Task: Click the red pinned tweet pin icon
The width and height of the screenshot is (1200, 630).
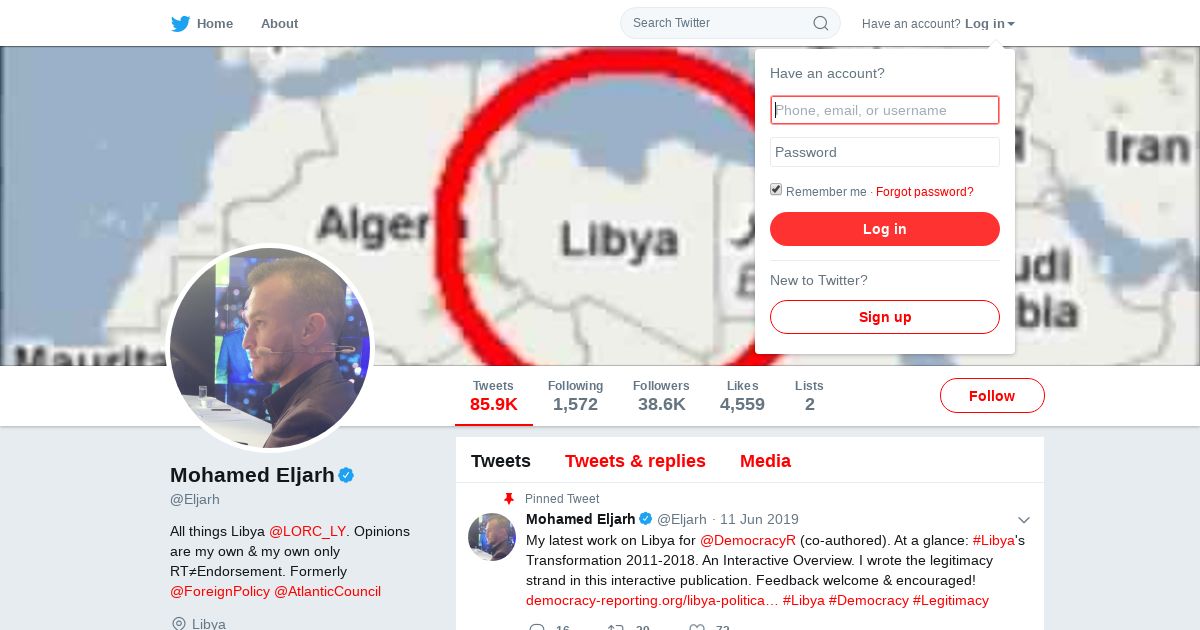Action: click(x=508, y=498)
